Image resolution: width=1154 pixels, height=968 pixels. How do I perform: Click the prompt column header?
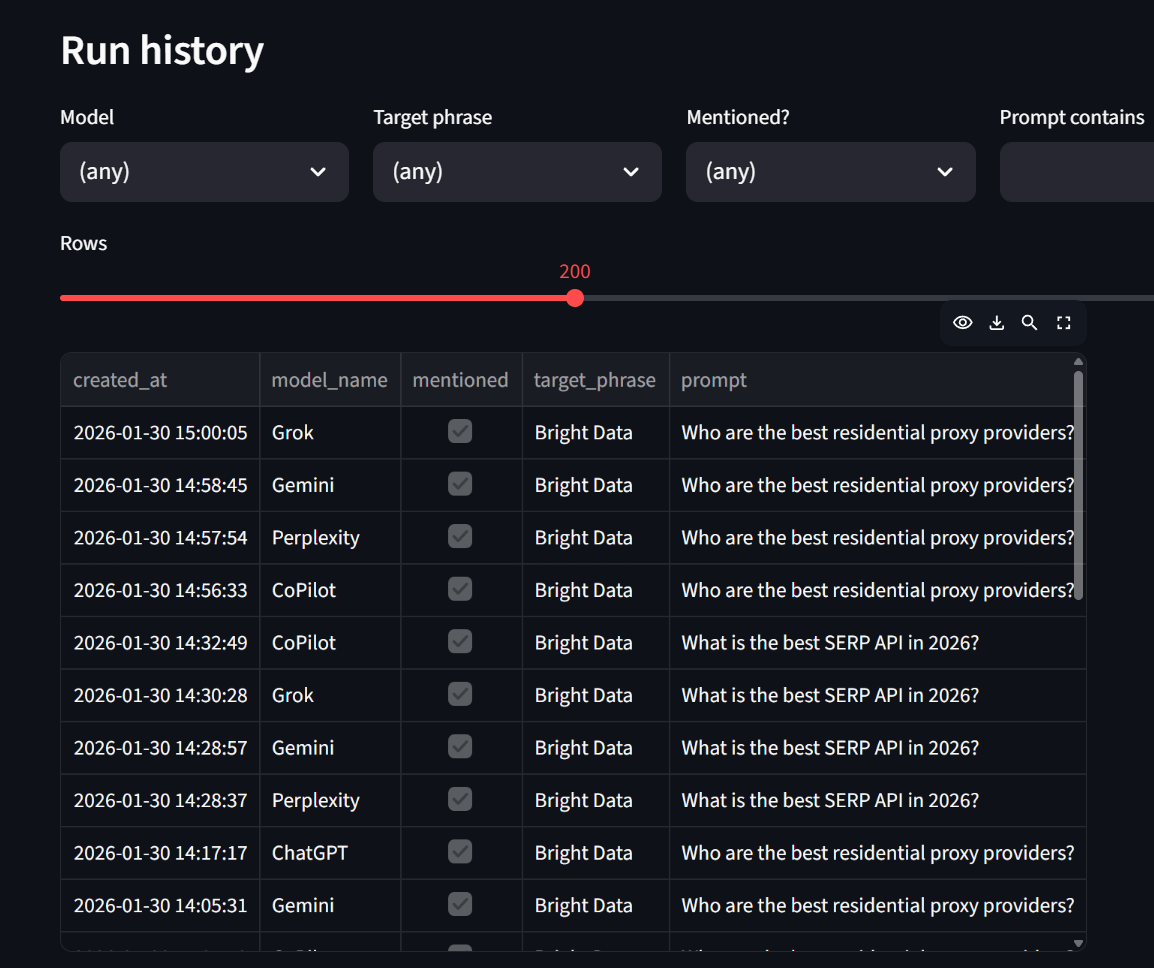(713, 379)
